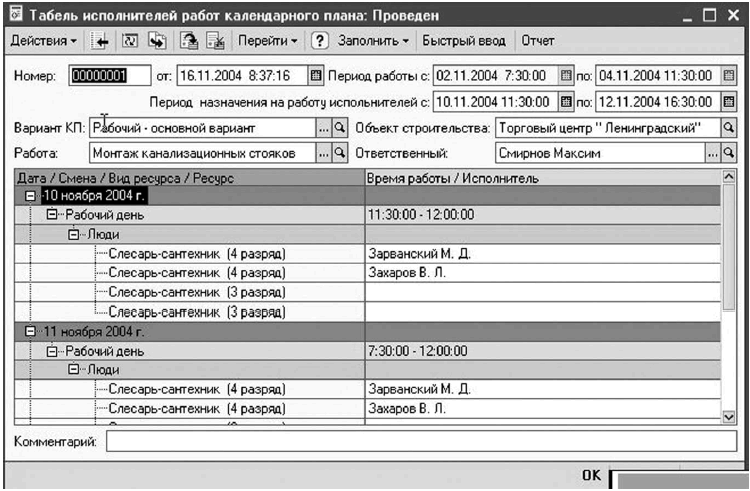The image size is (750, 491).
Task: Collapse Люди node under 10 ноября
Action: [x=74, y=234]
